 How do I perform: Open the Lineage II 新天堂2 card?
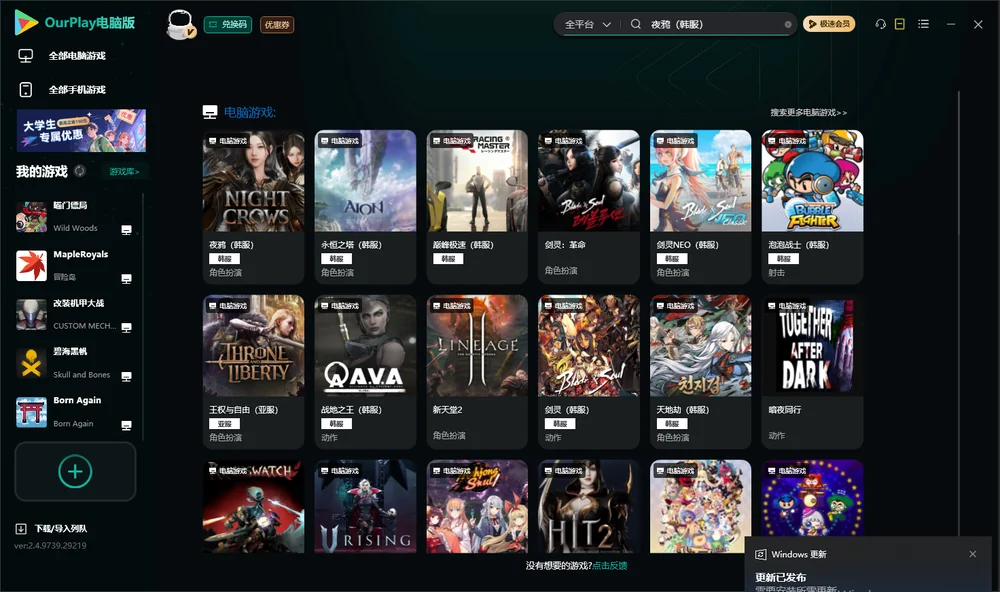477,372
